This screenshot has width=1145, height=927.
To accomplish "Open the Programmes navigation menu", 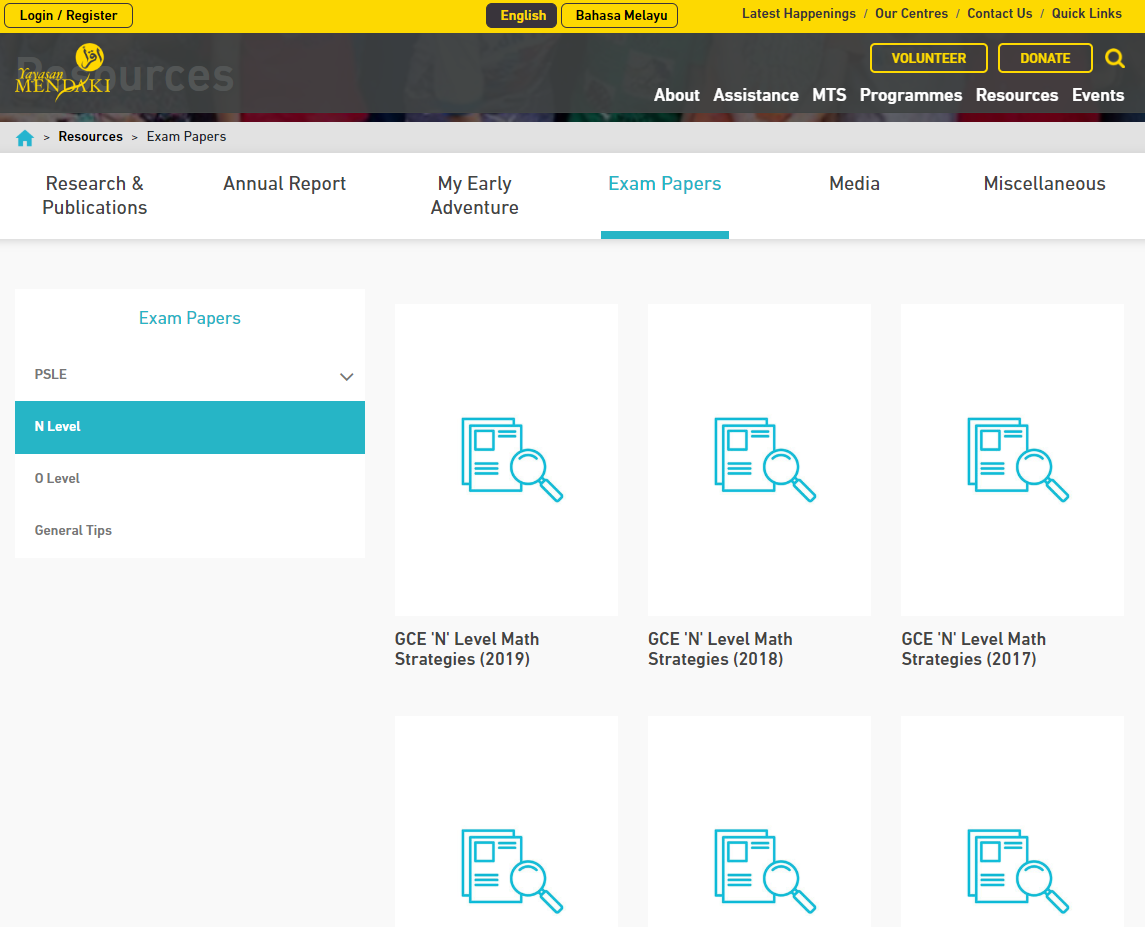I will (x=910, y=96).
